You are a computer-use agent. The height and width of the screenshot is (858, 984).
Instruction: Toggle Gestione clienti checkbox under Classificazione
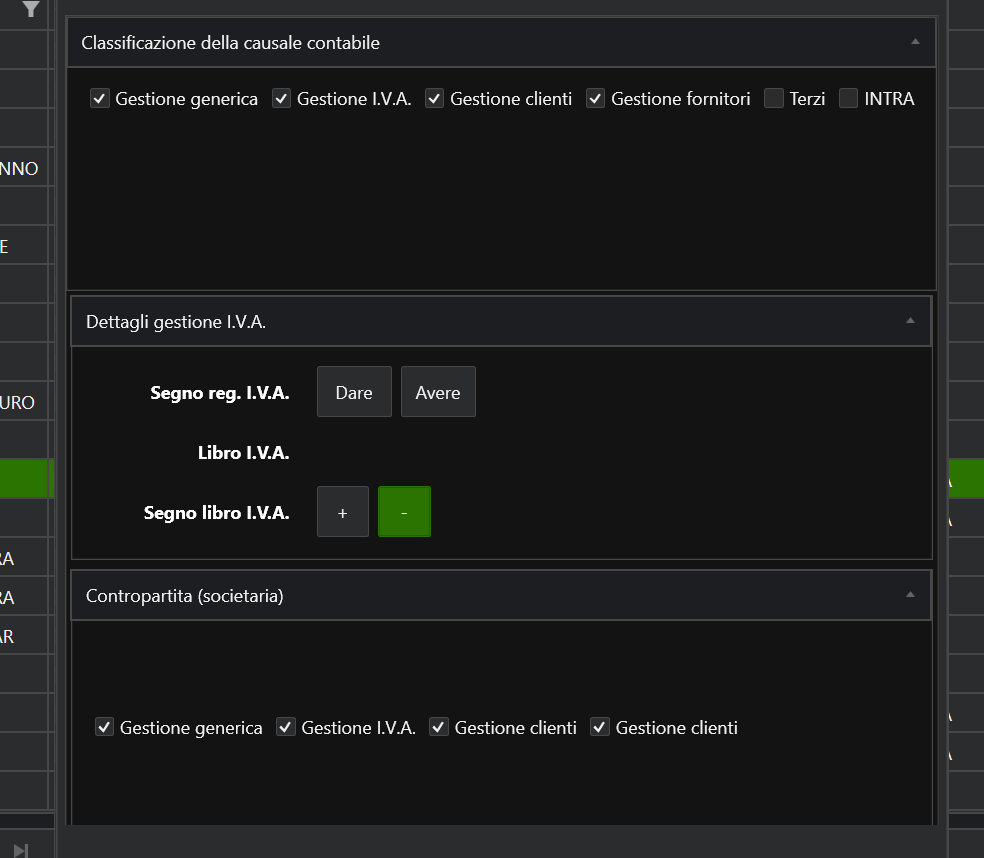pyautogui.click(x=434, y=99)
